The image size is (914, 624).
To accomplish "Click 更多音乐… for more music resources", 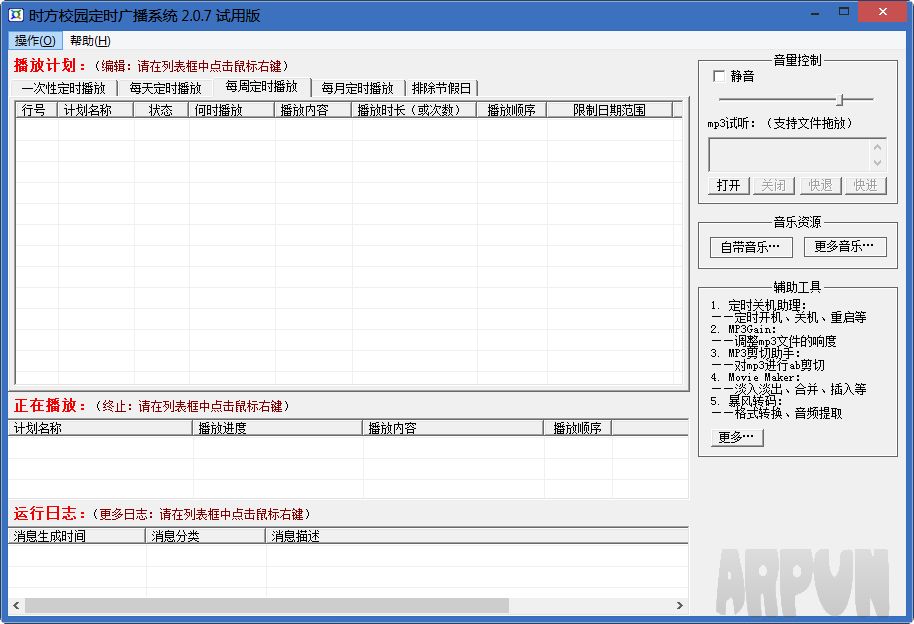I will (845, 248).
